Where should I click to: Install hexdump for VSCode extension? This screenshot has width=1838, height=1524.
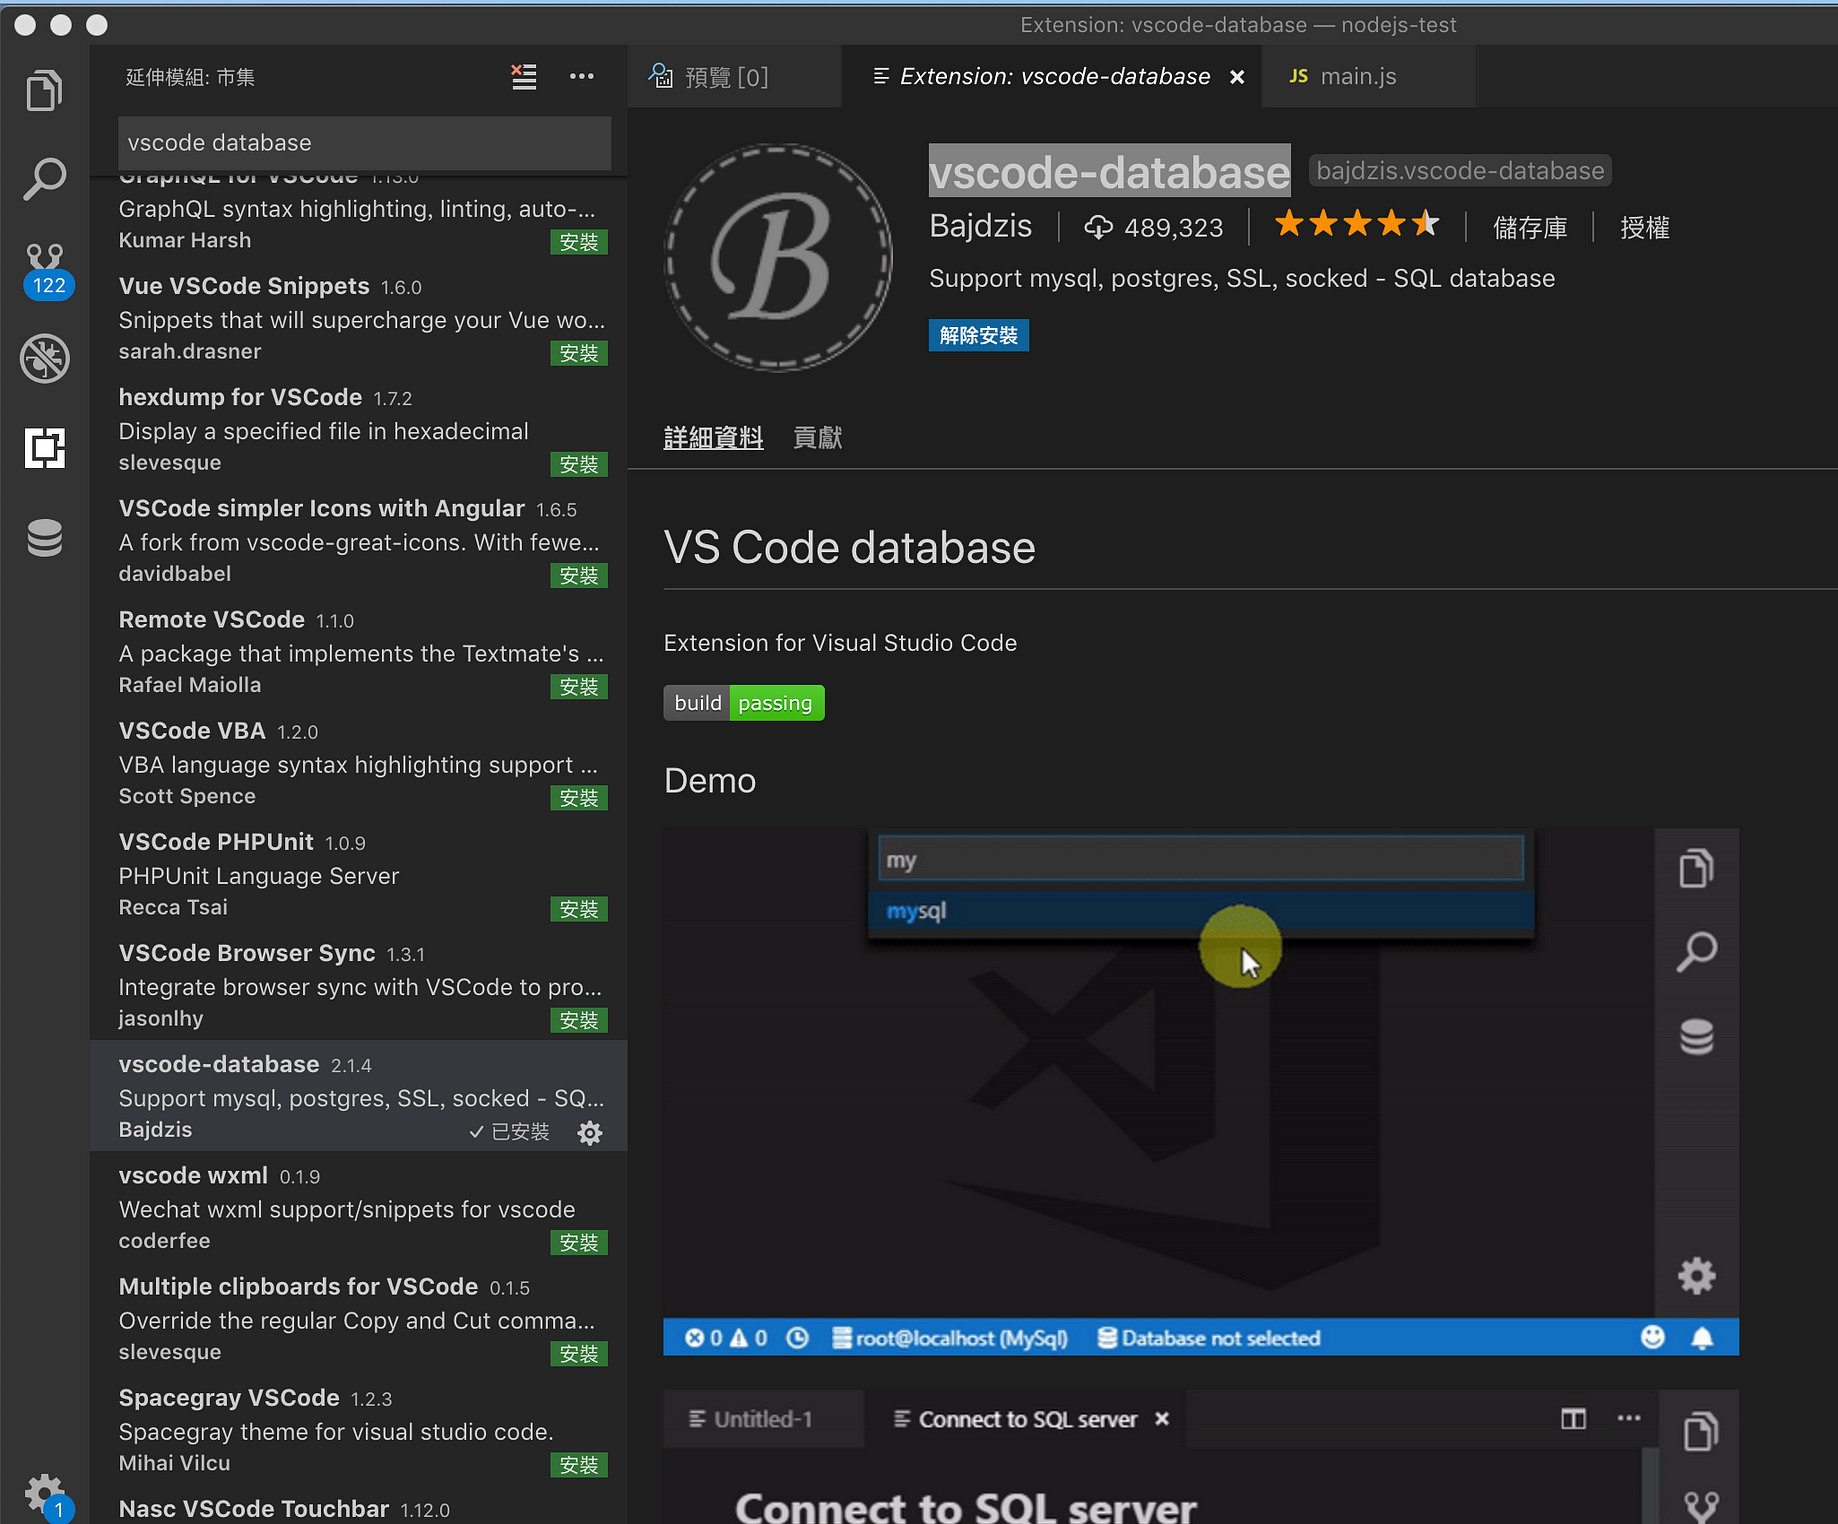click(x=579, y=464)
